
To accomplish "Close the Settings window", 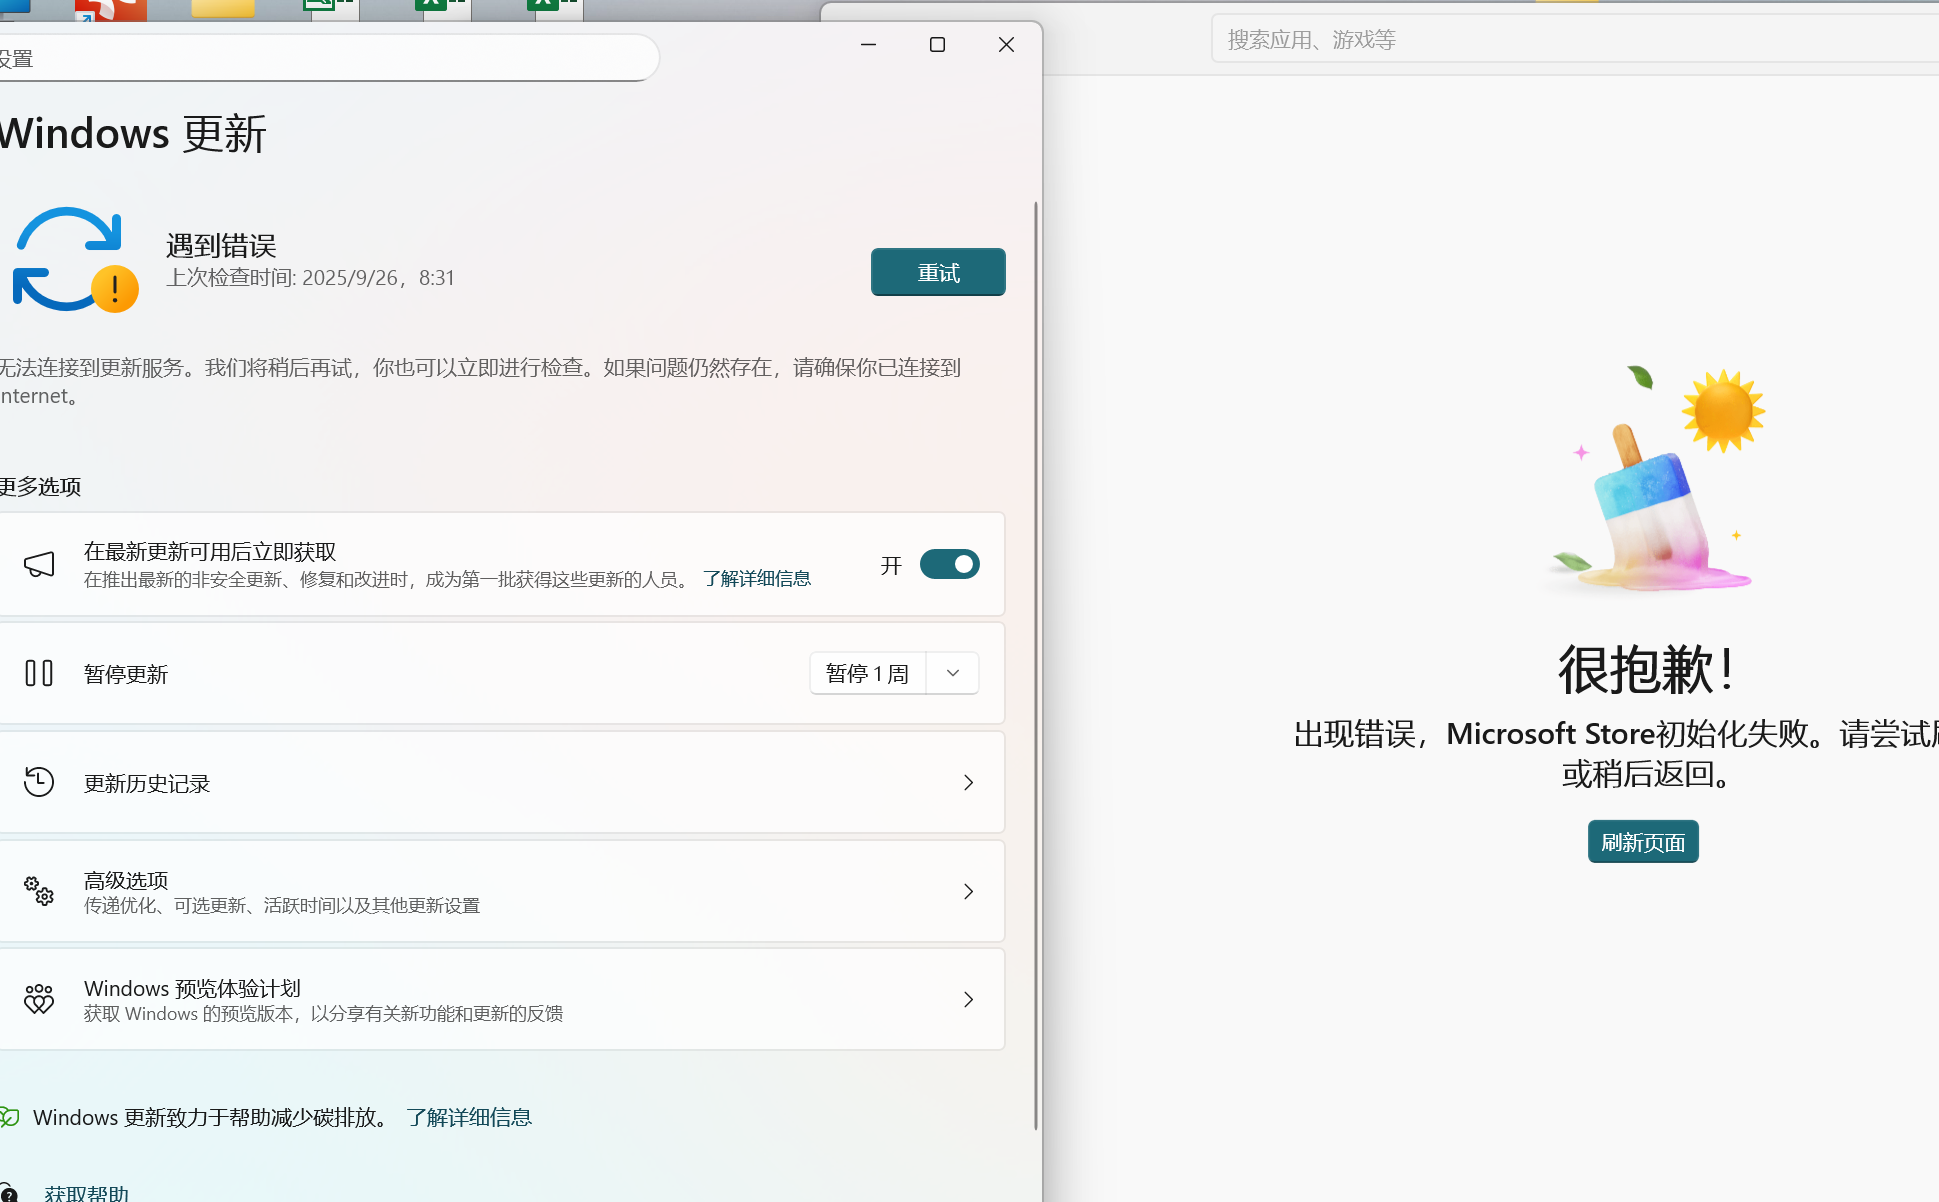I will coord(1006,44).
